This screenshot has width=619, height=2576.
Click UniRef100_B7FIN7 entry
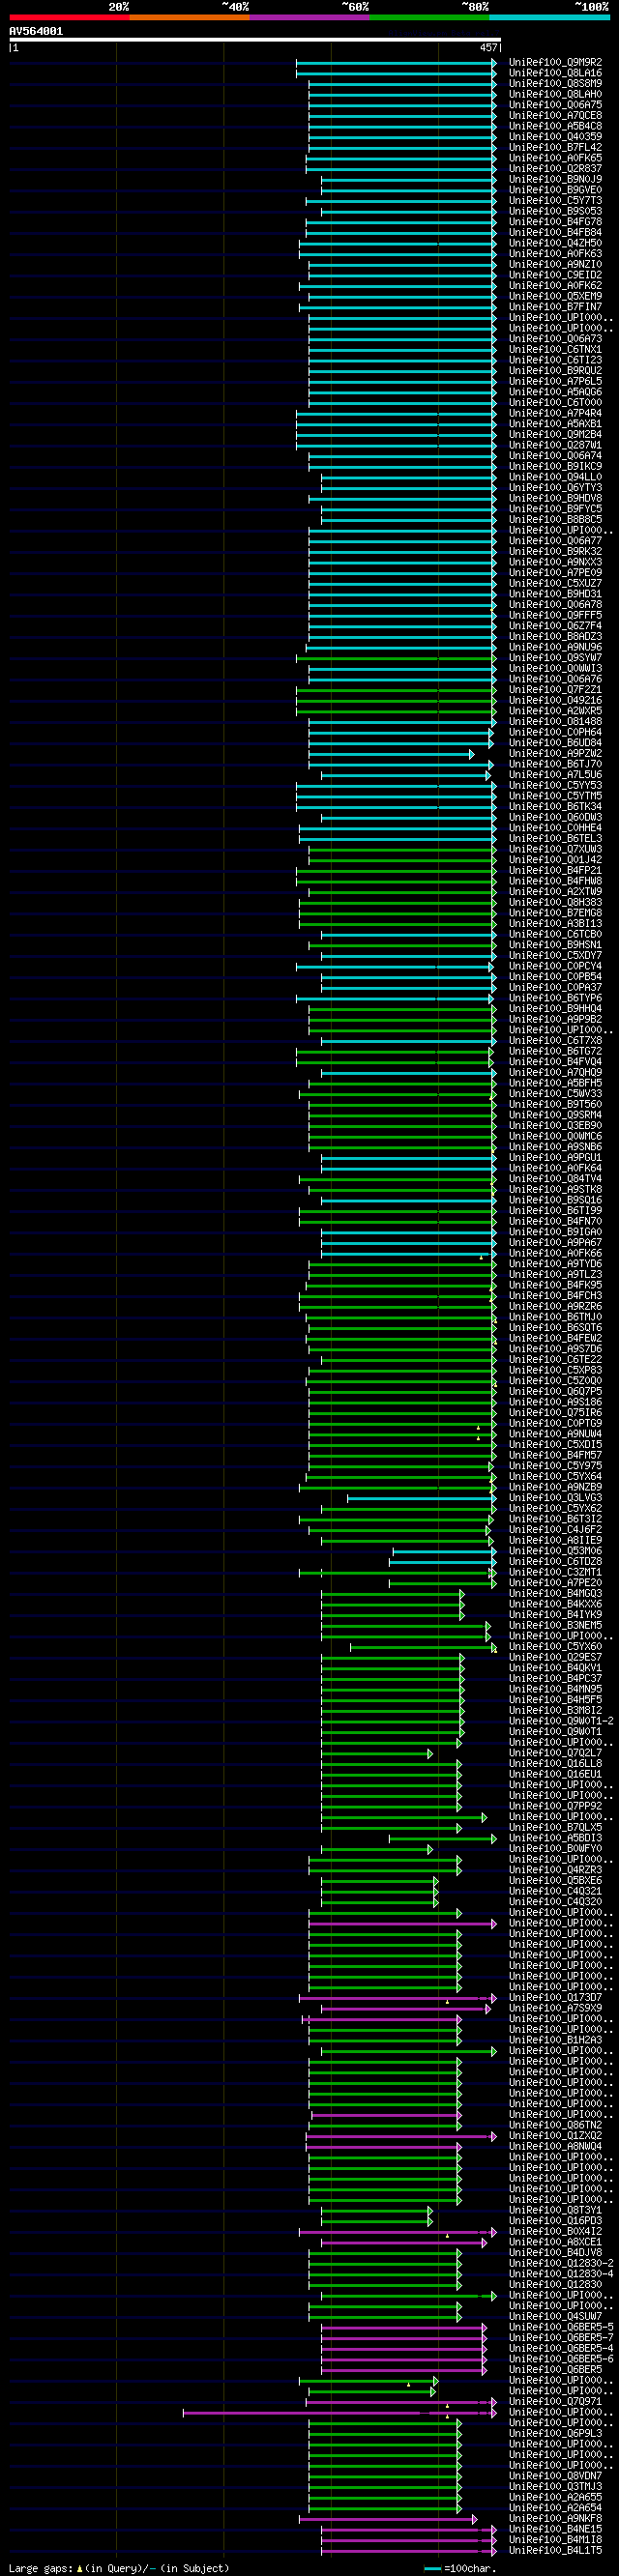tap(555, 307)
